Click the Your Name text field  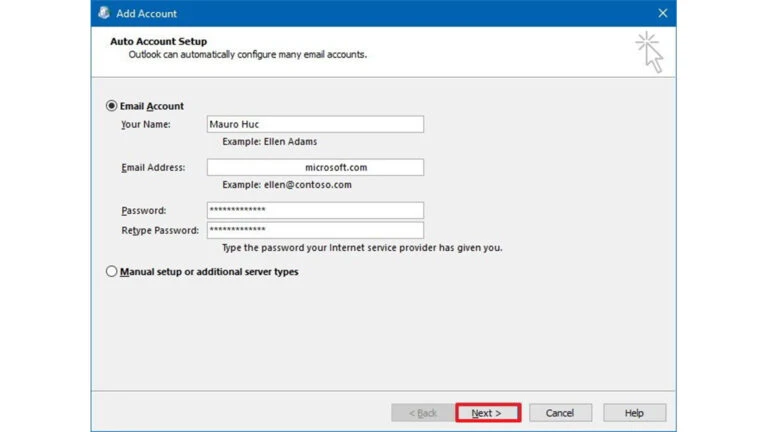point(315,125)
